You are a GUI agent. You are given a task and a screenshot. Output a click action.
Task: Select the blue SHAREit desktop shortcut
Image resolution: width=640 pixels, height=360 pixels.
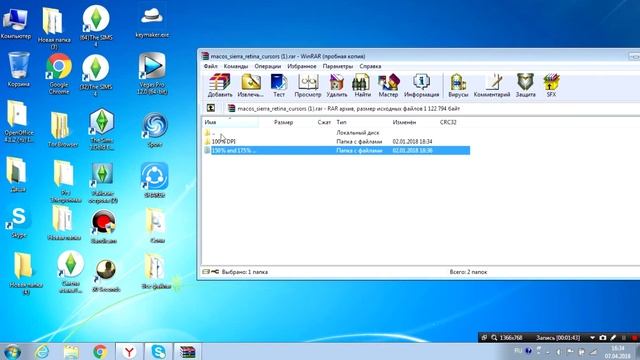[x=154, y=180]
